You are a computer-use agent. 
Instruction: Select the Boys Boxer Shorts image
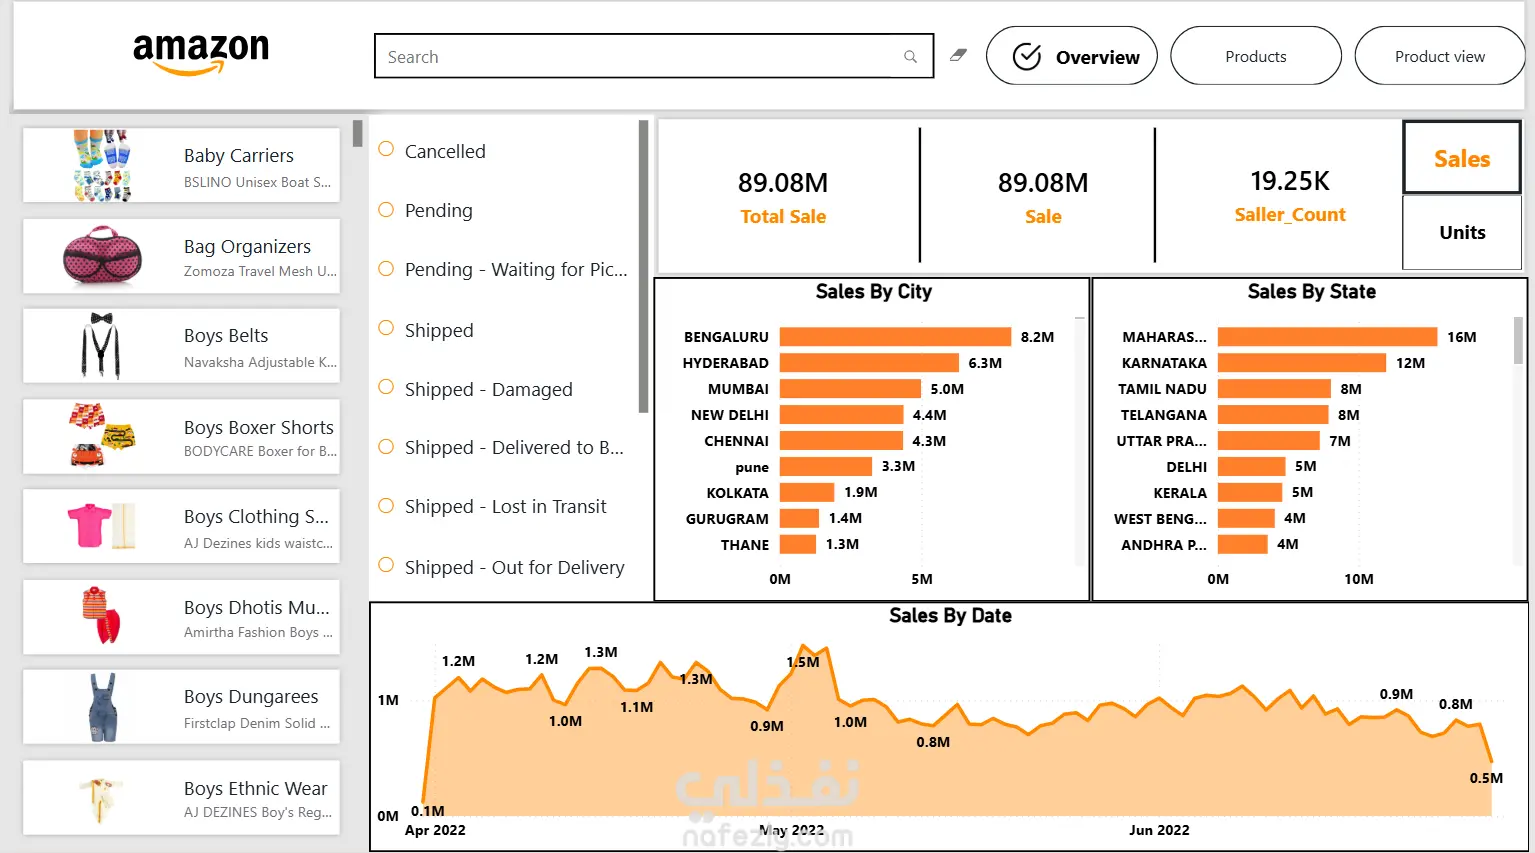102,436
